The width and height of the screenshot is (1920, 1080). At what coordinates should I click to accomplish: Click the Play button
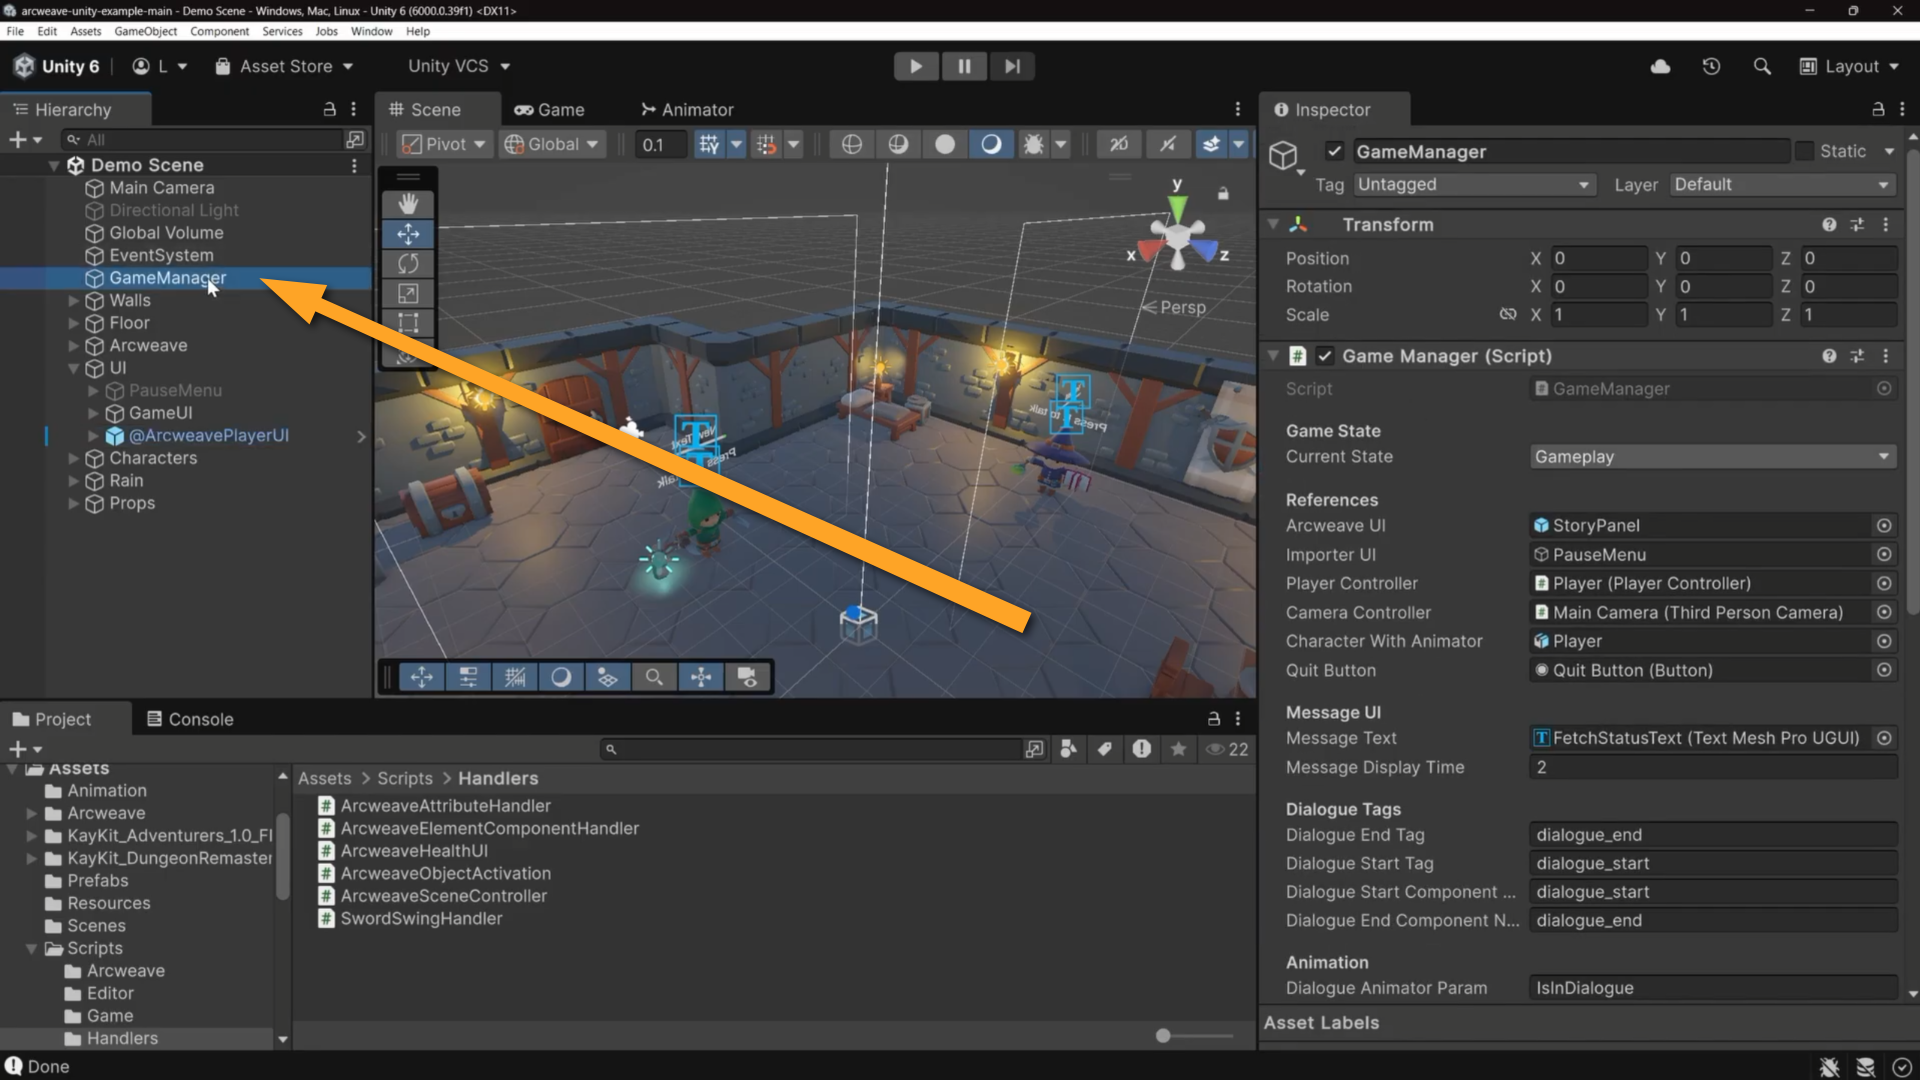[916, 66]
